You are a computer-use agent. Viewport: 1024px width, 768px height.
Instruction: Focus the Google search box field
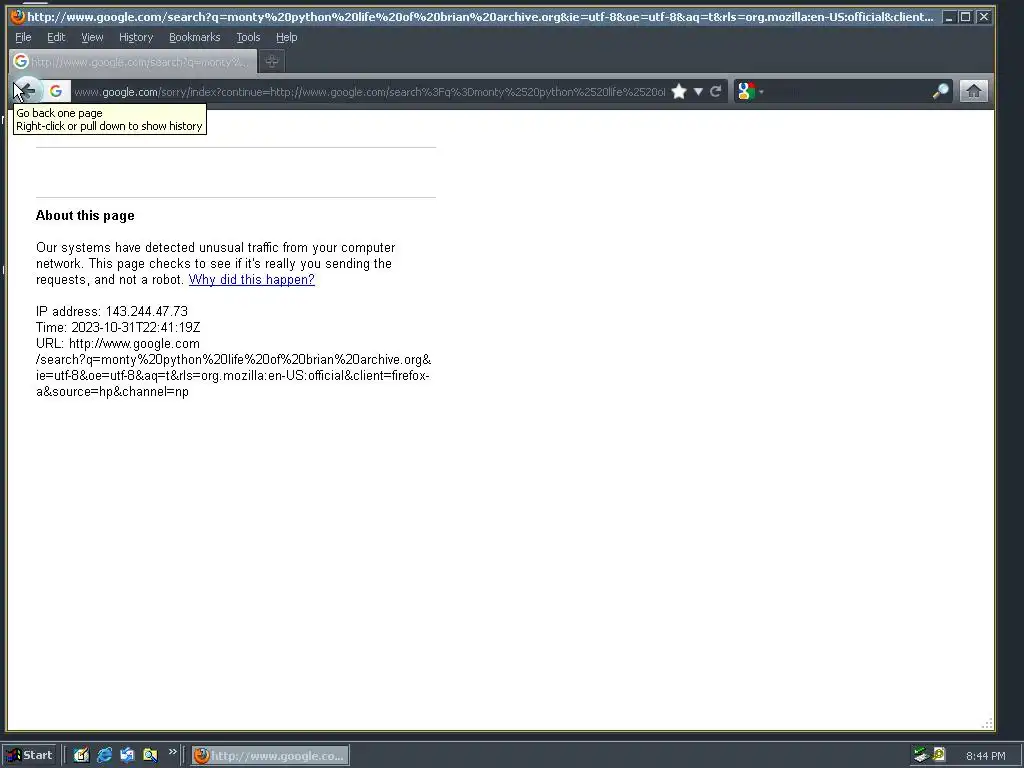(848, 91)
